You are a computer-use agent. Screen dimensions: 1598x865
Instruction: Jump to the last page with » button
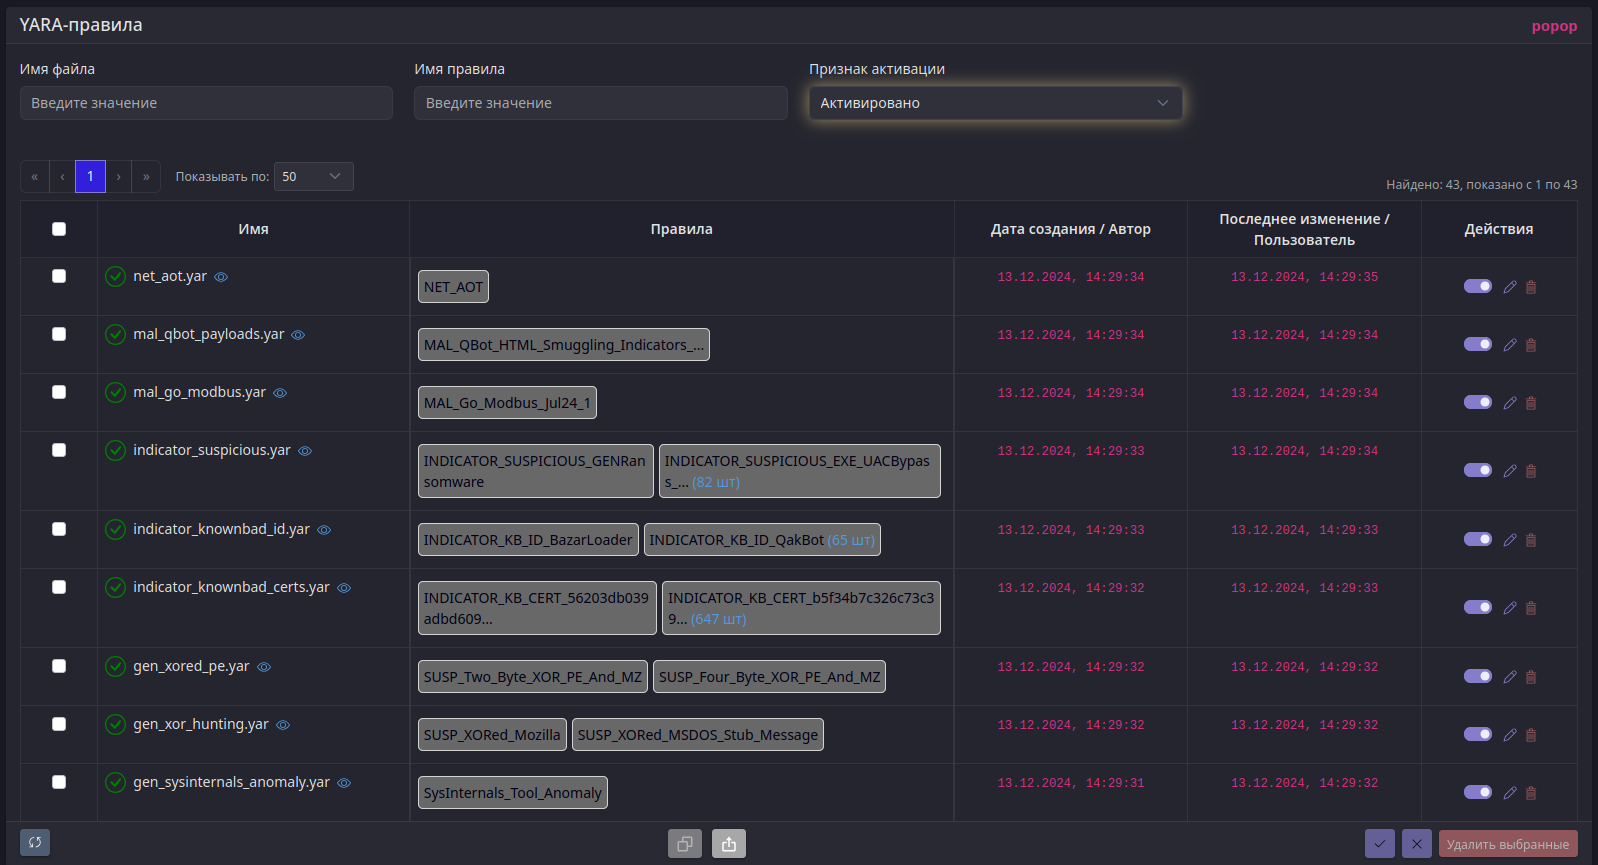(x=146, y=177)
